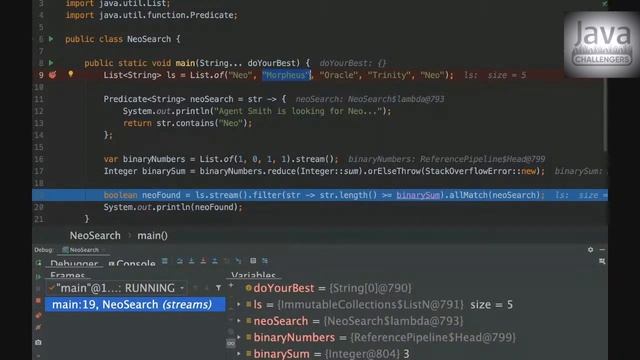The height and width of the screenshot is (360, 640).
Task: Click the red Force Step Into icon
Action: tap(203, 261)
